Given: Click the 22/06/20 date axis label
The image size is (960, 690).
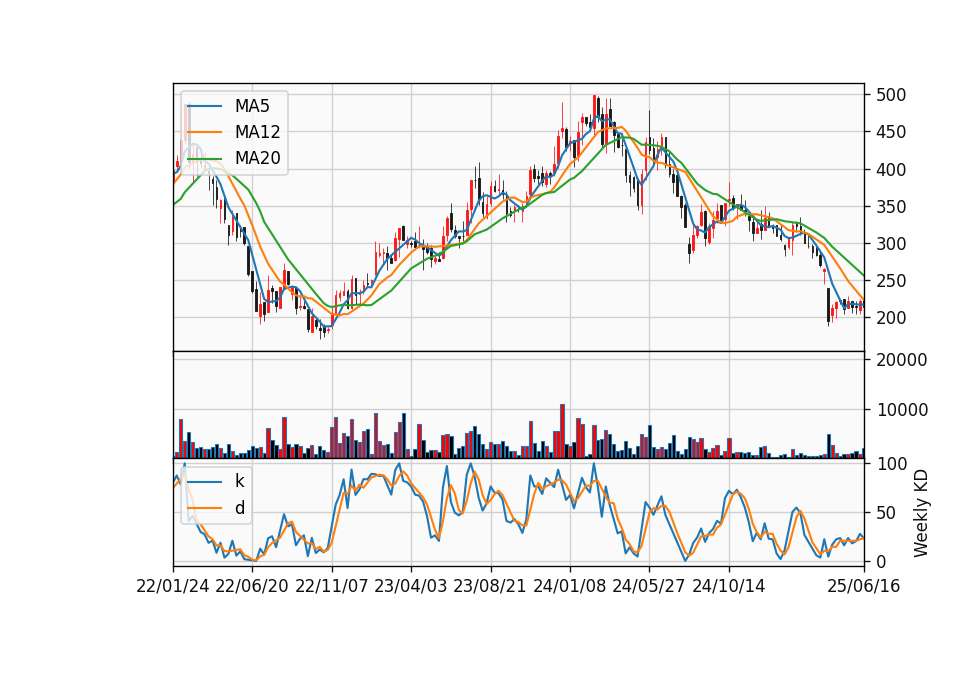Looking at the screenshot, I should (252, 586).
